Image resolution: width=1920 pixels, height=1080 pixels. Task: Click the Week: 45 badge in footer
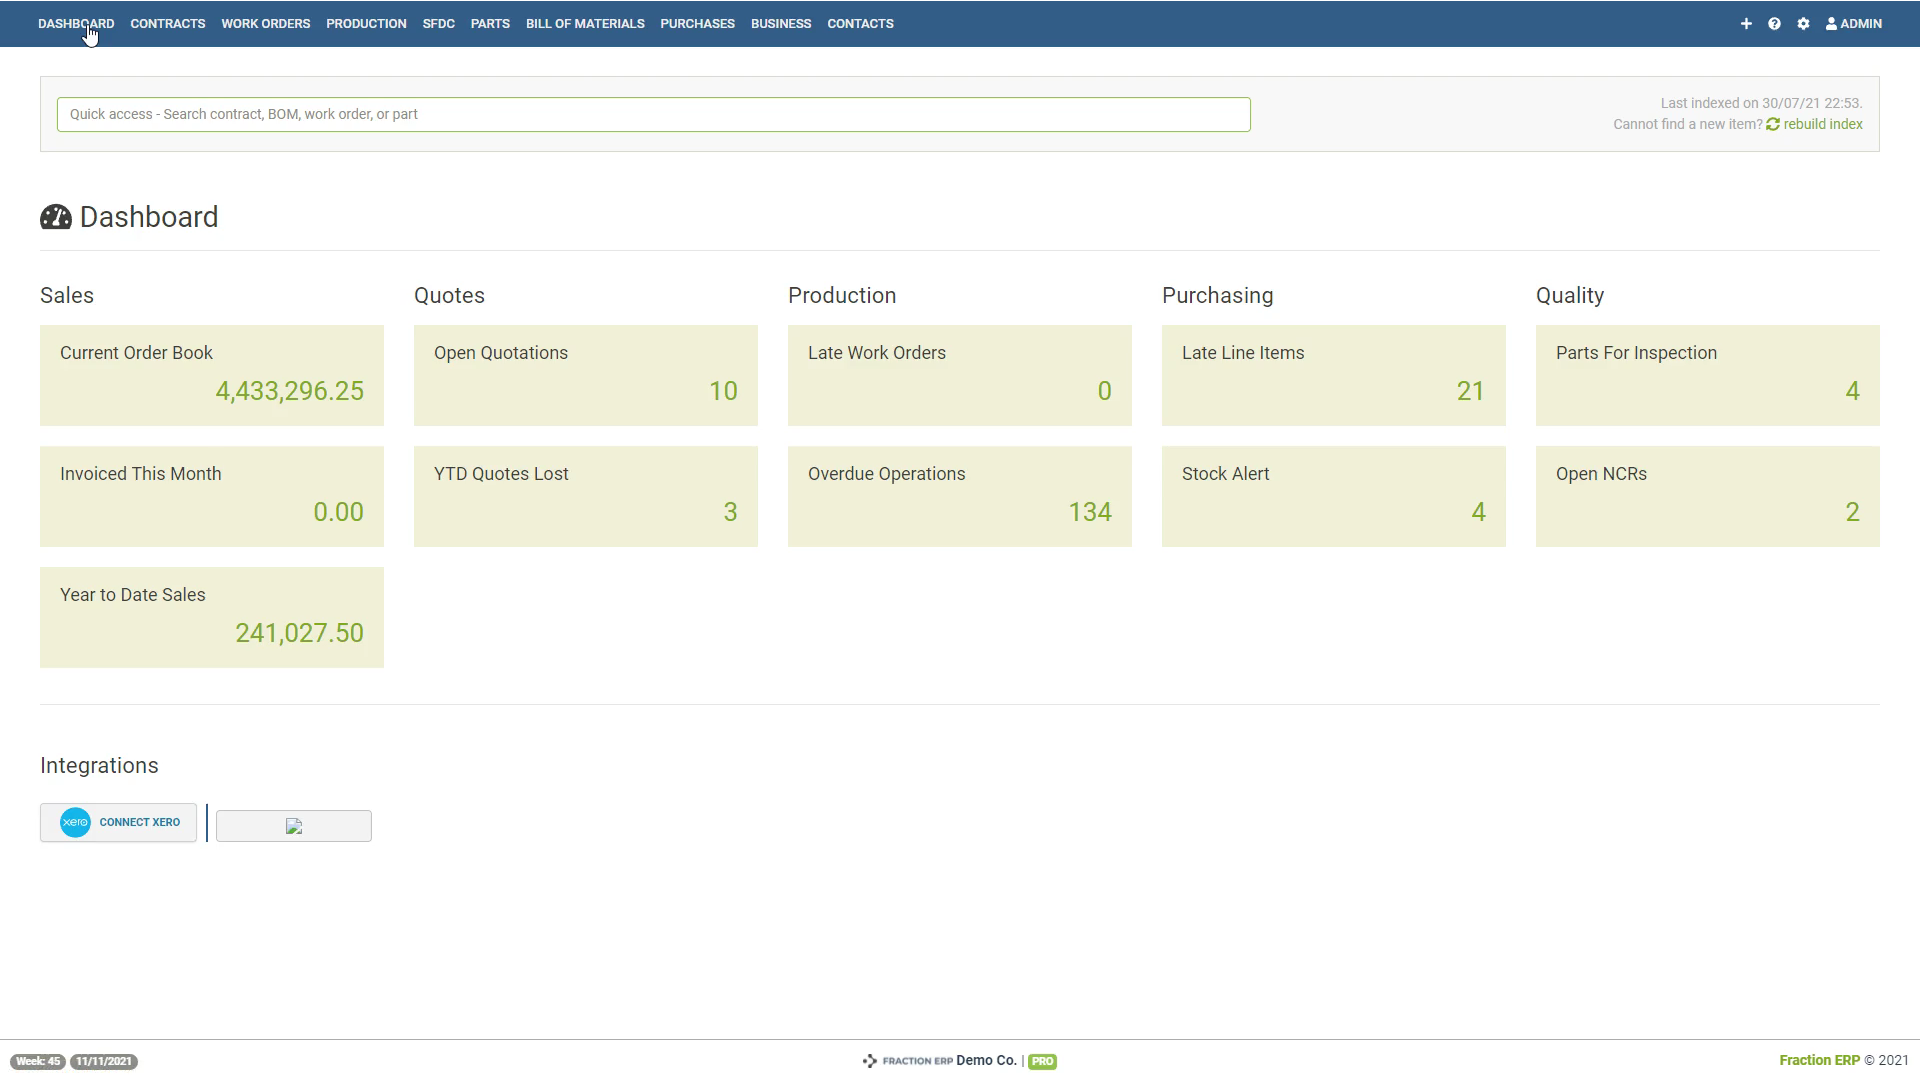(38, 1061)
